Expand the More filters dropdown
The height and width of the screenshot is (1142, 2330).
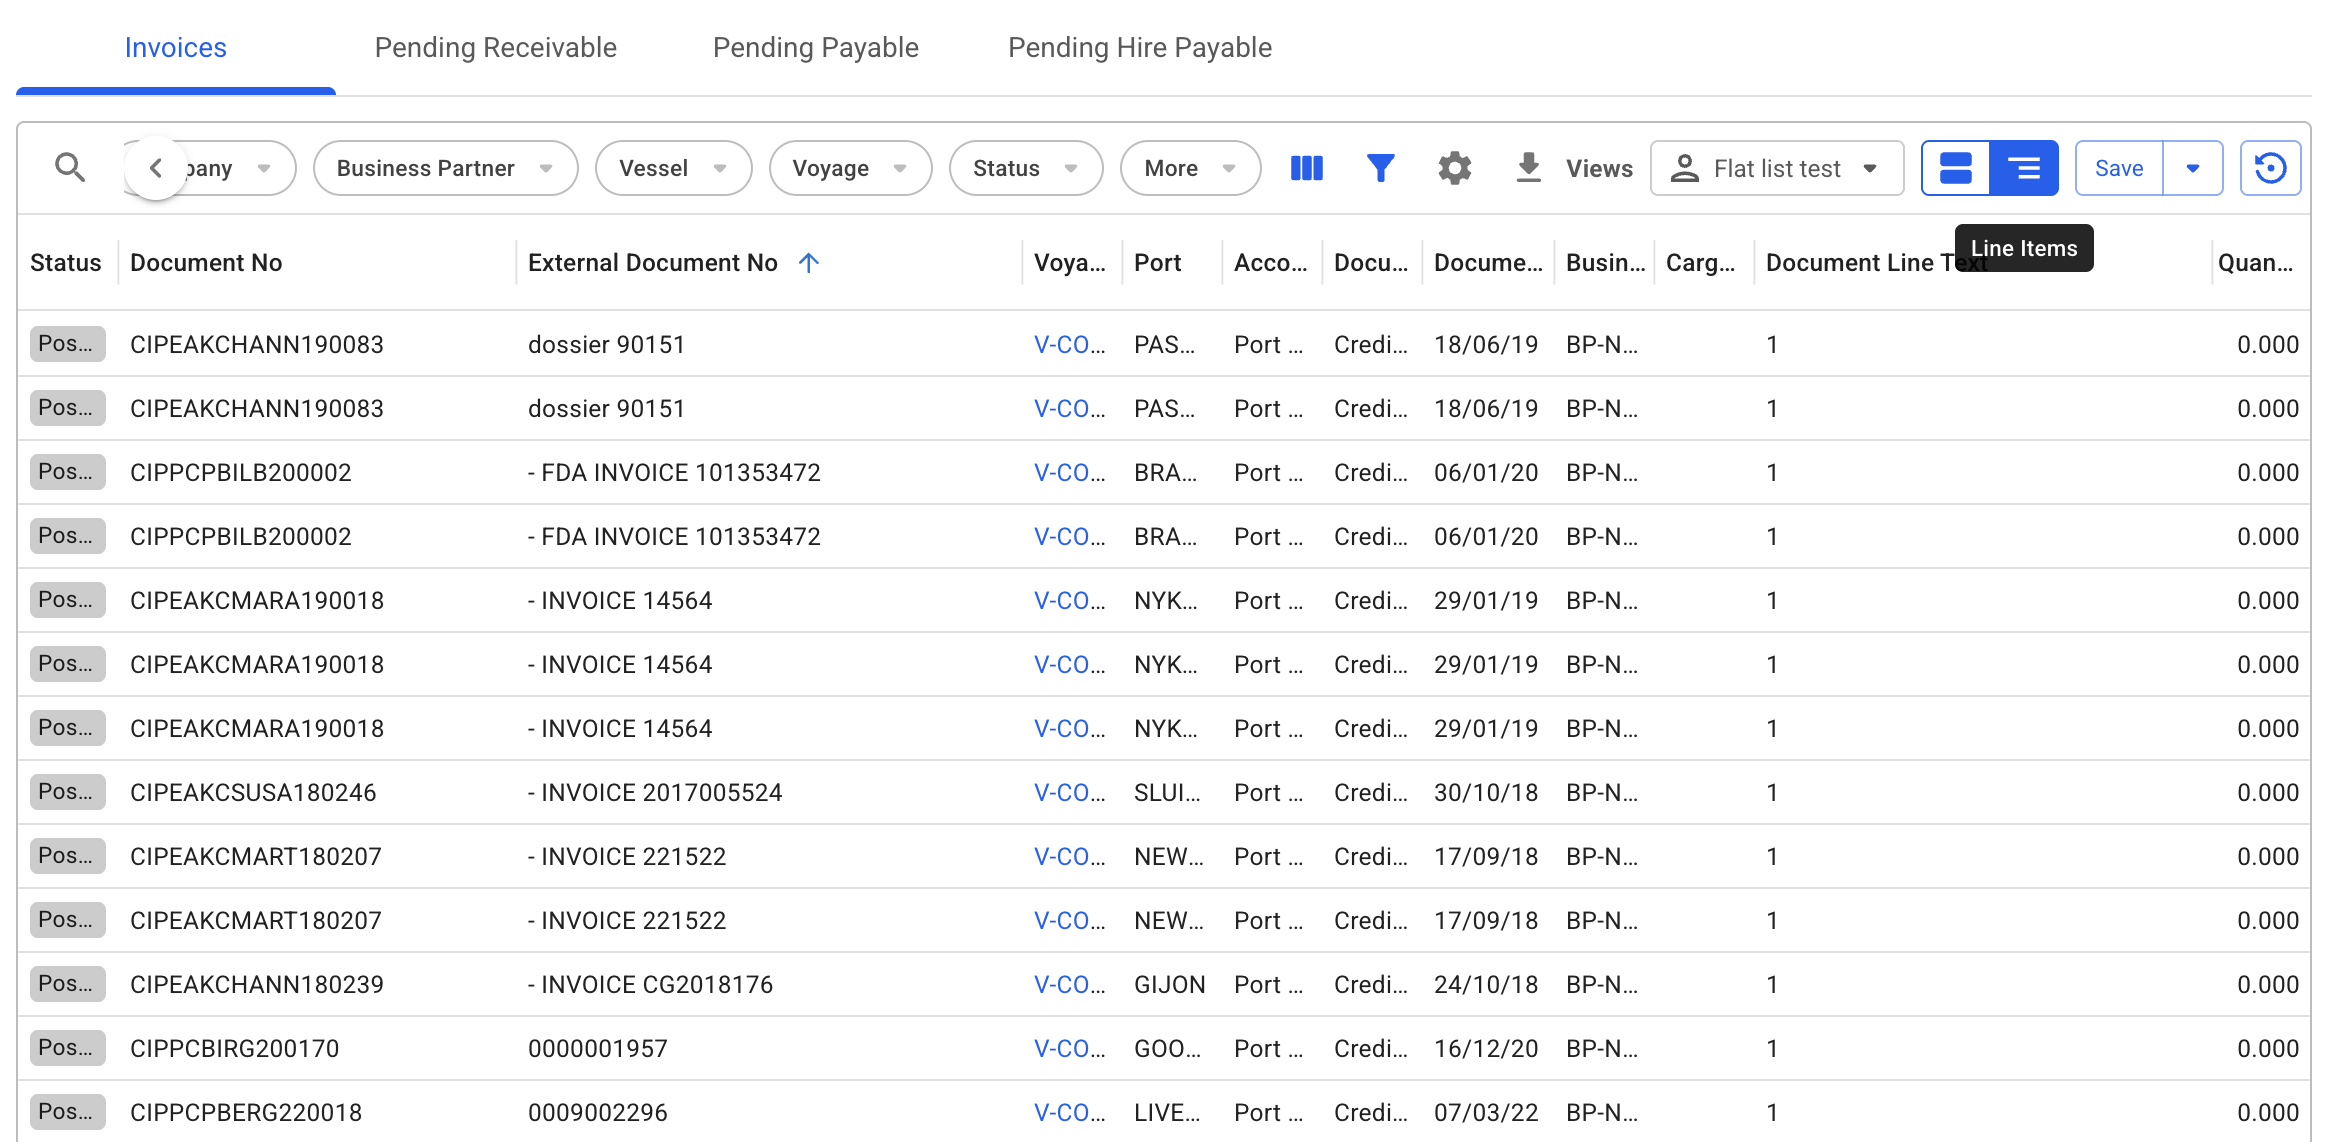tap(1190, 168)
